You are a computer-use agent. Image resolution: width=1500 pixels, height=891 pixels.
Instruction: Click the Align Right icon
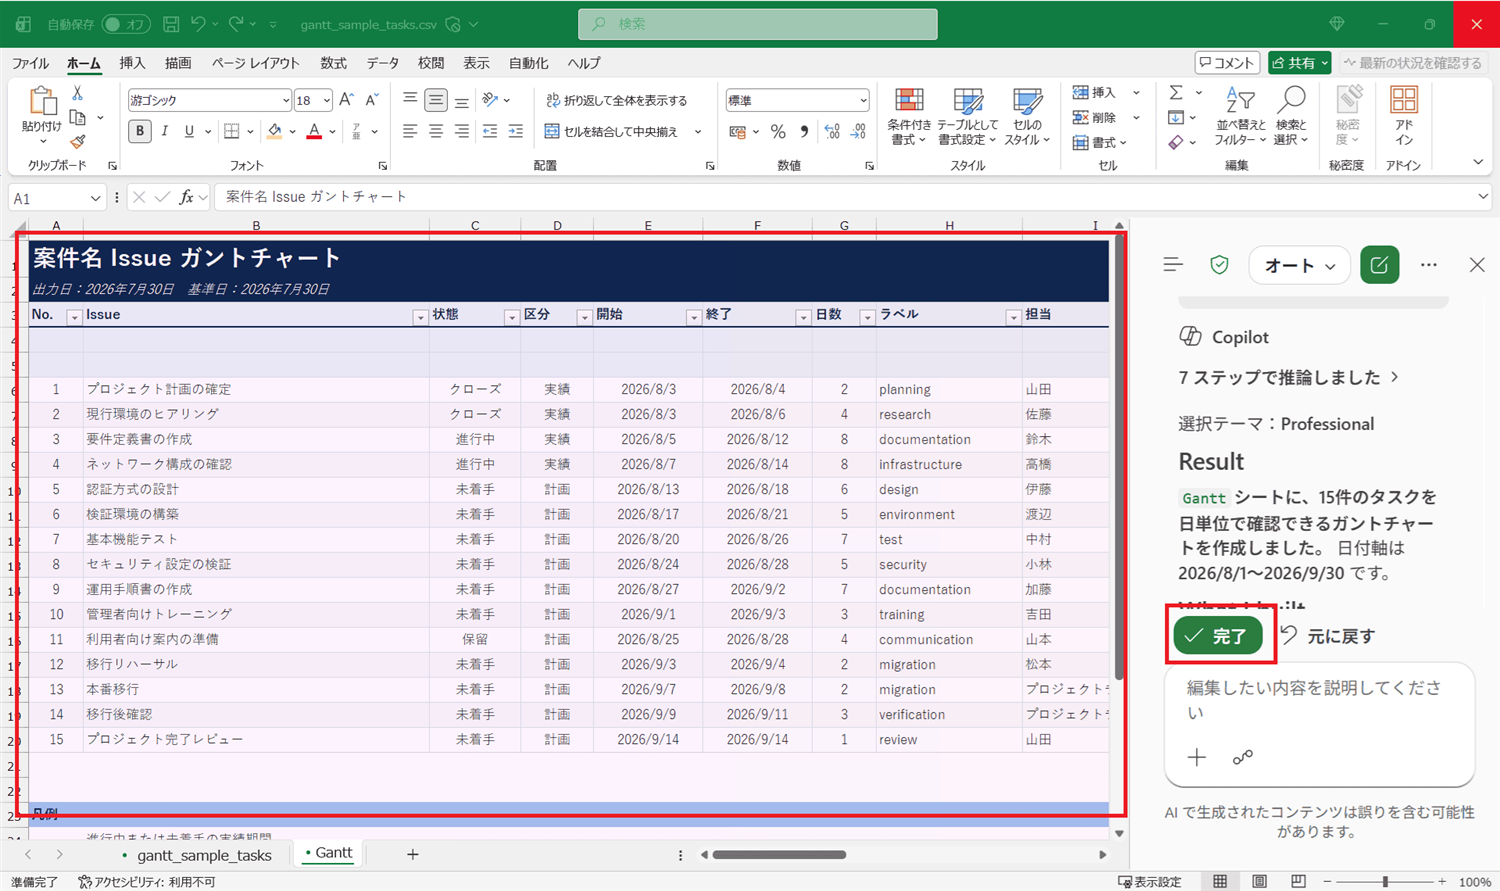[462, 131]
